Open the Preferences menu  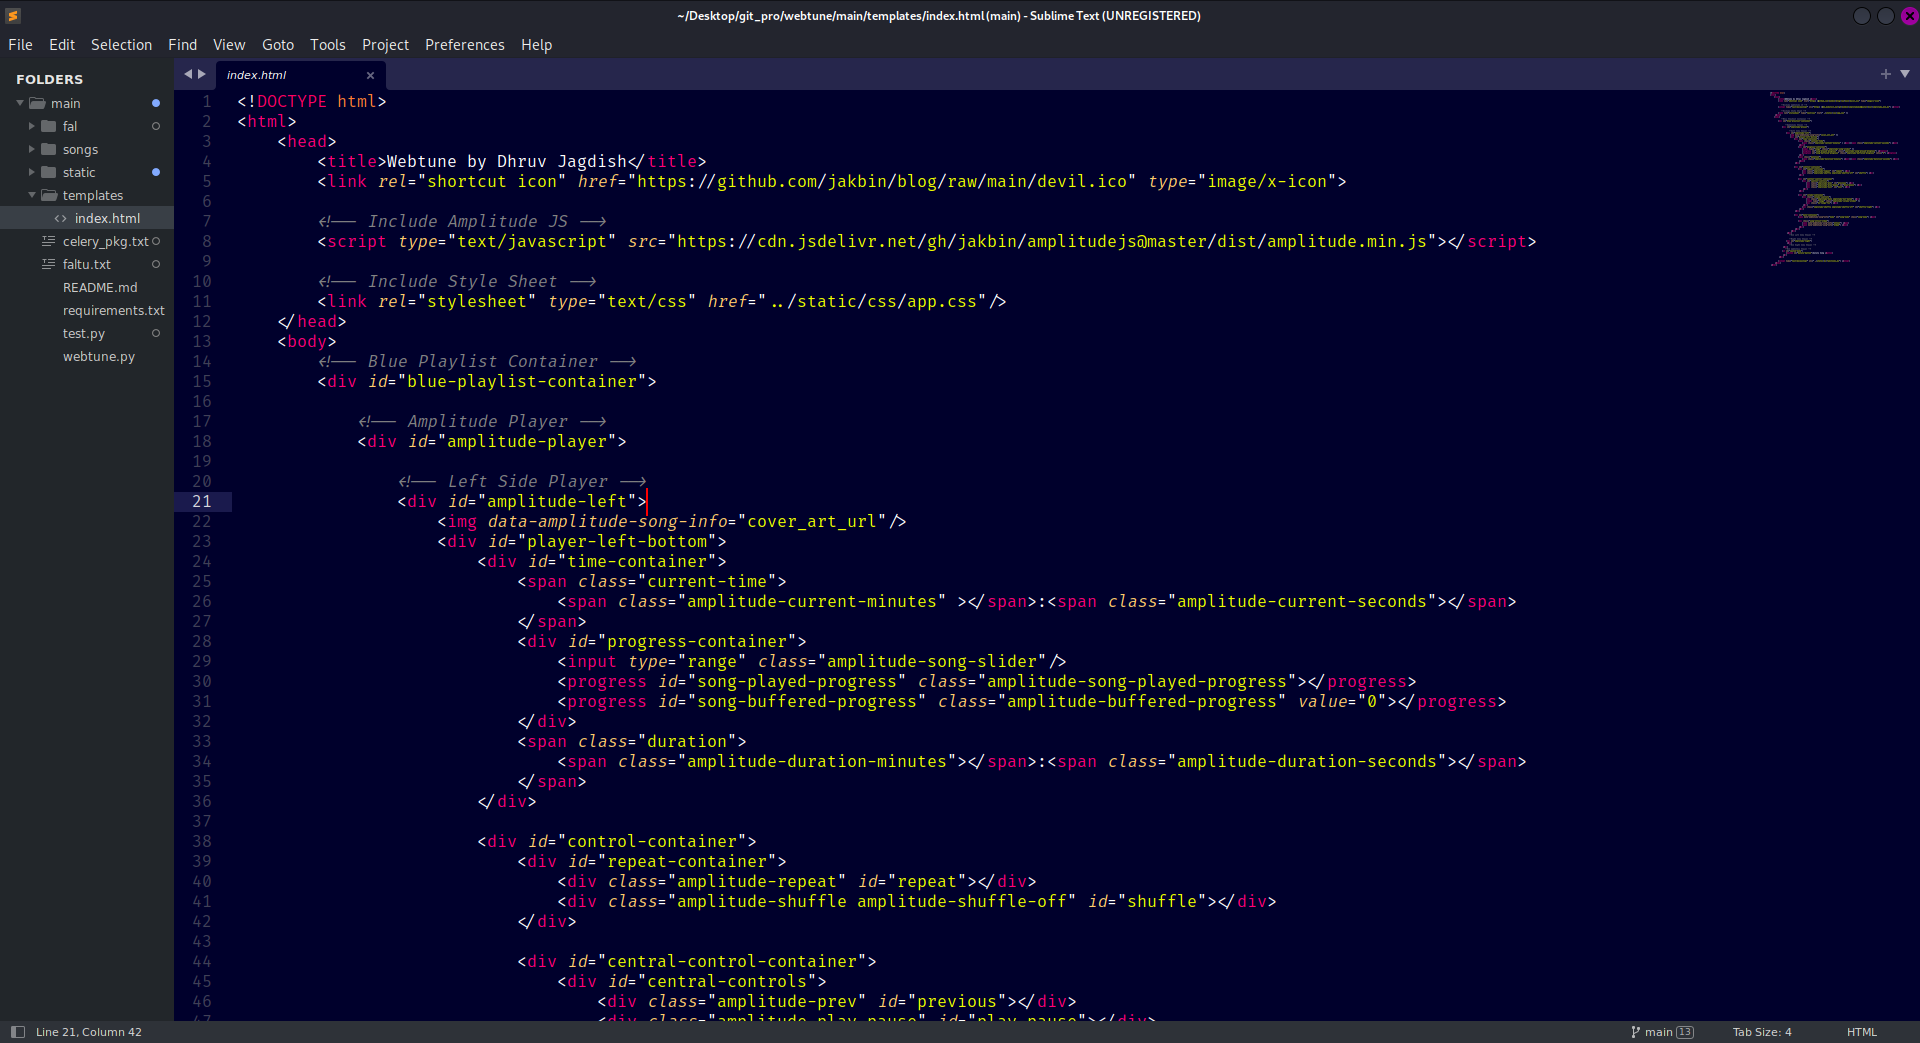click(x=464, y=45)
